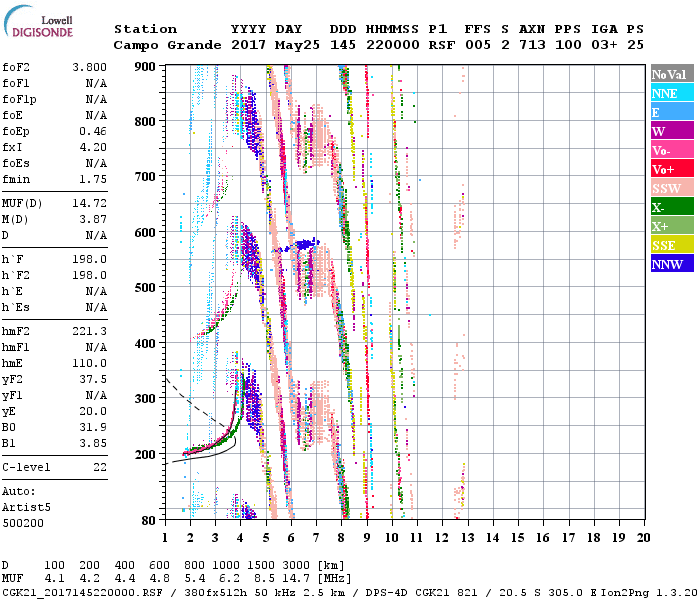The width and height of the screenshot is (700, 600).
Task: Select the W purple legend swatch
Action: click(672, 131)
